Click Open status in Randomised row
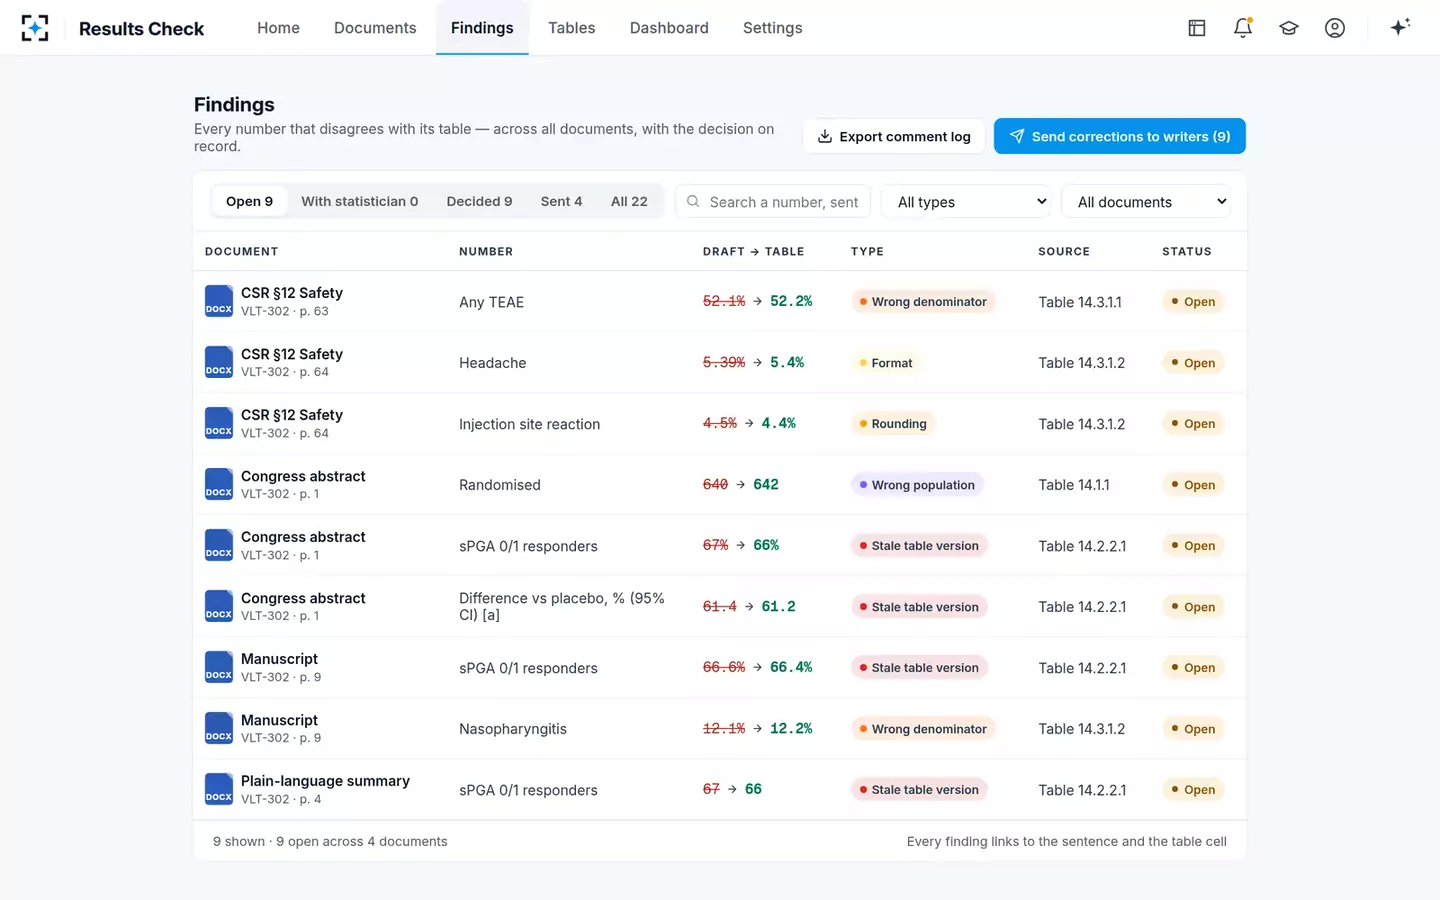The width and height of the screenshot is (1440, 900). coord(1193,485)
